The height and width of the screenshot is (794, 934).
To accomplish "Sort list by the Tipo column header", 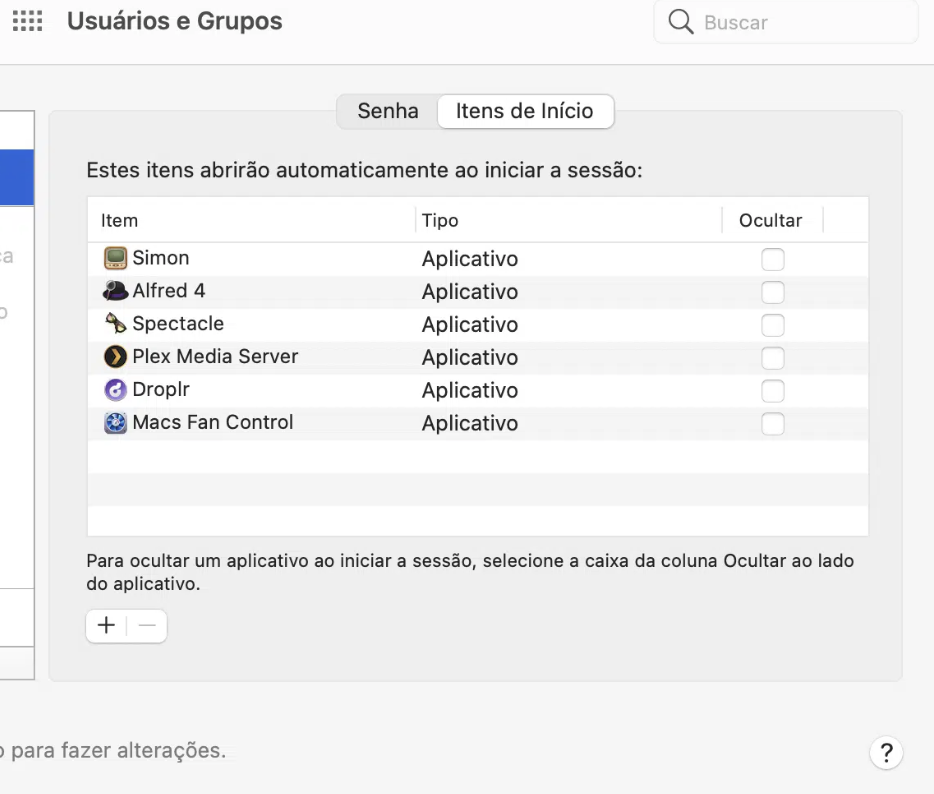I will click(x=440, y=220).
